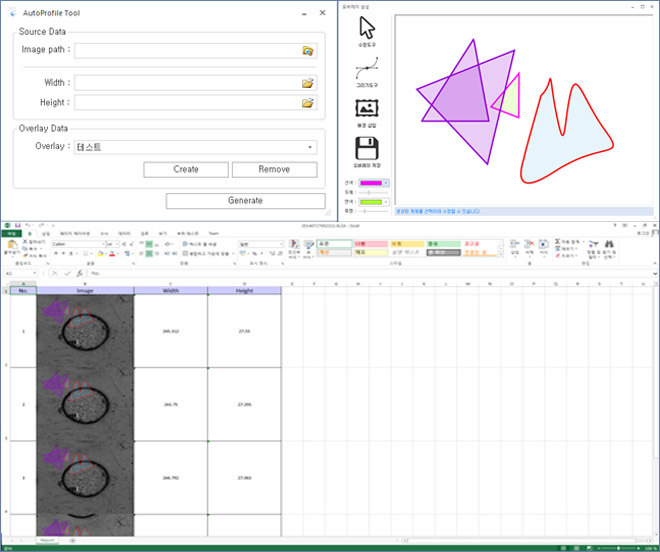Click the Excel binoculars find icon
This screenshot has height=552, width=660.
click(x=609, y=244)
